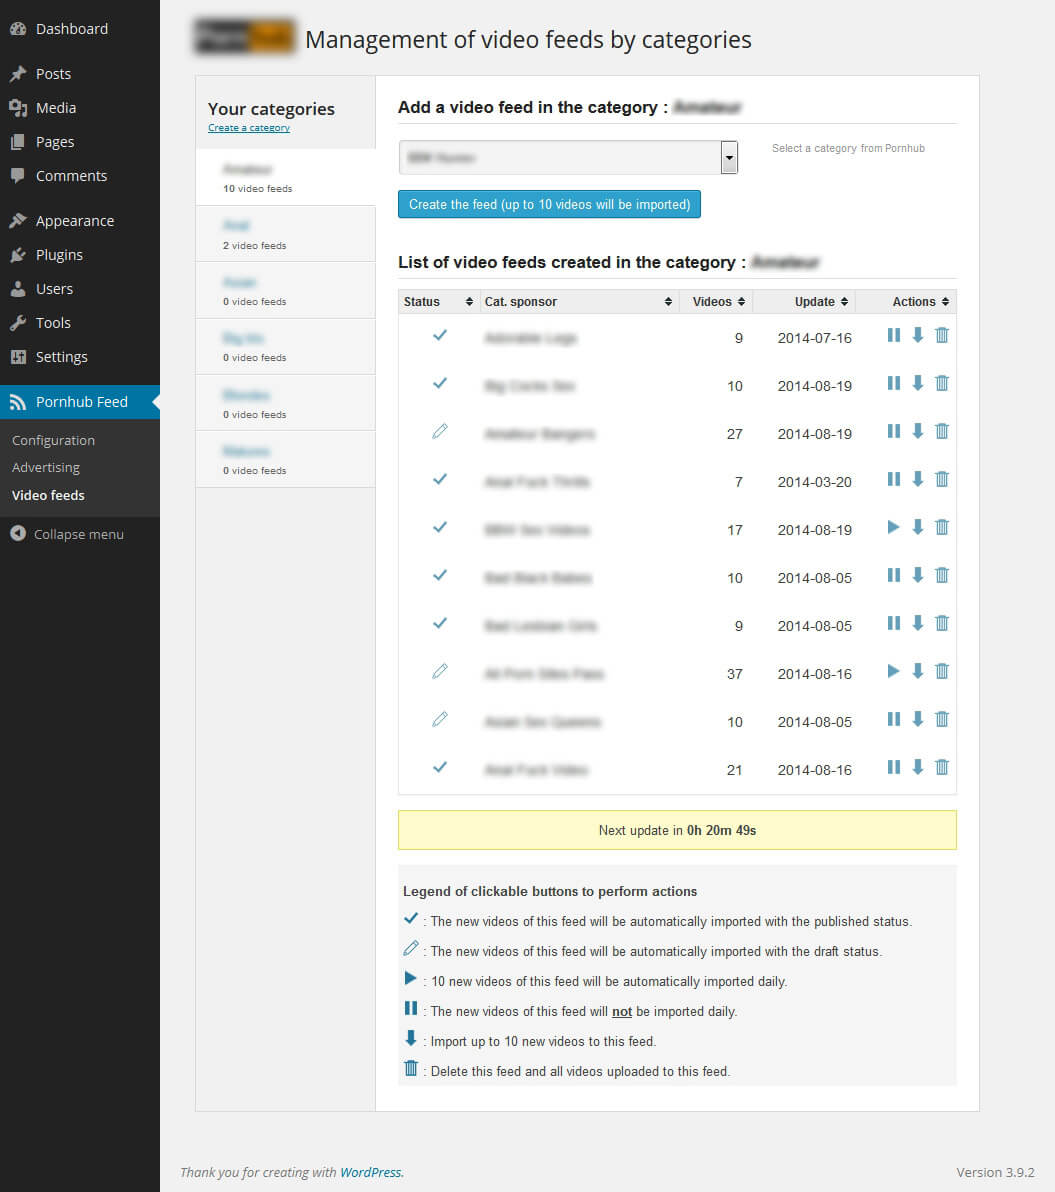This screenshot has height=1192, width=1055.
Task: Open the WordPress link in the footer
Action: [370, 1172]
